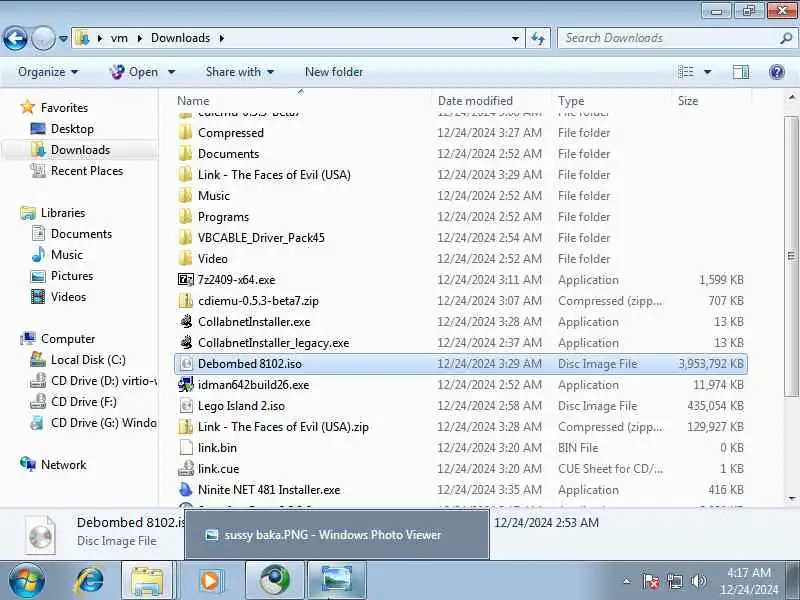Select the Music folder icon in file list
Image resolution: width=800 pixels, height=600 pixels.
click(186, 195)
